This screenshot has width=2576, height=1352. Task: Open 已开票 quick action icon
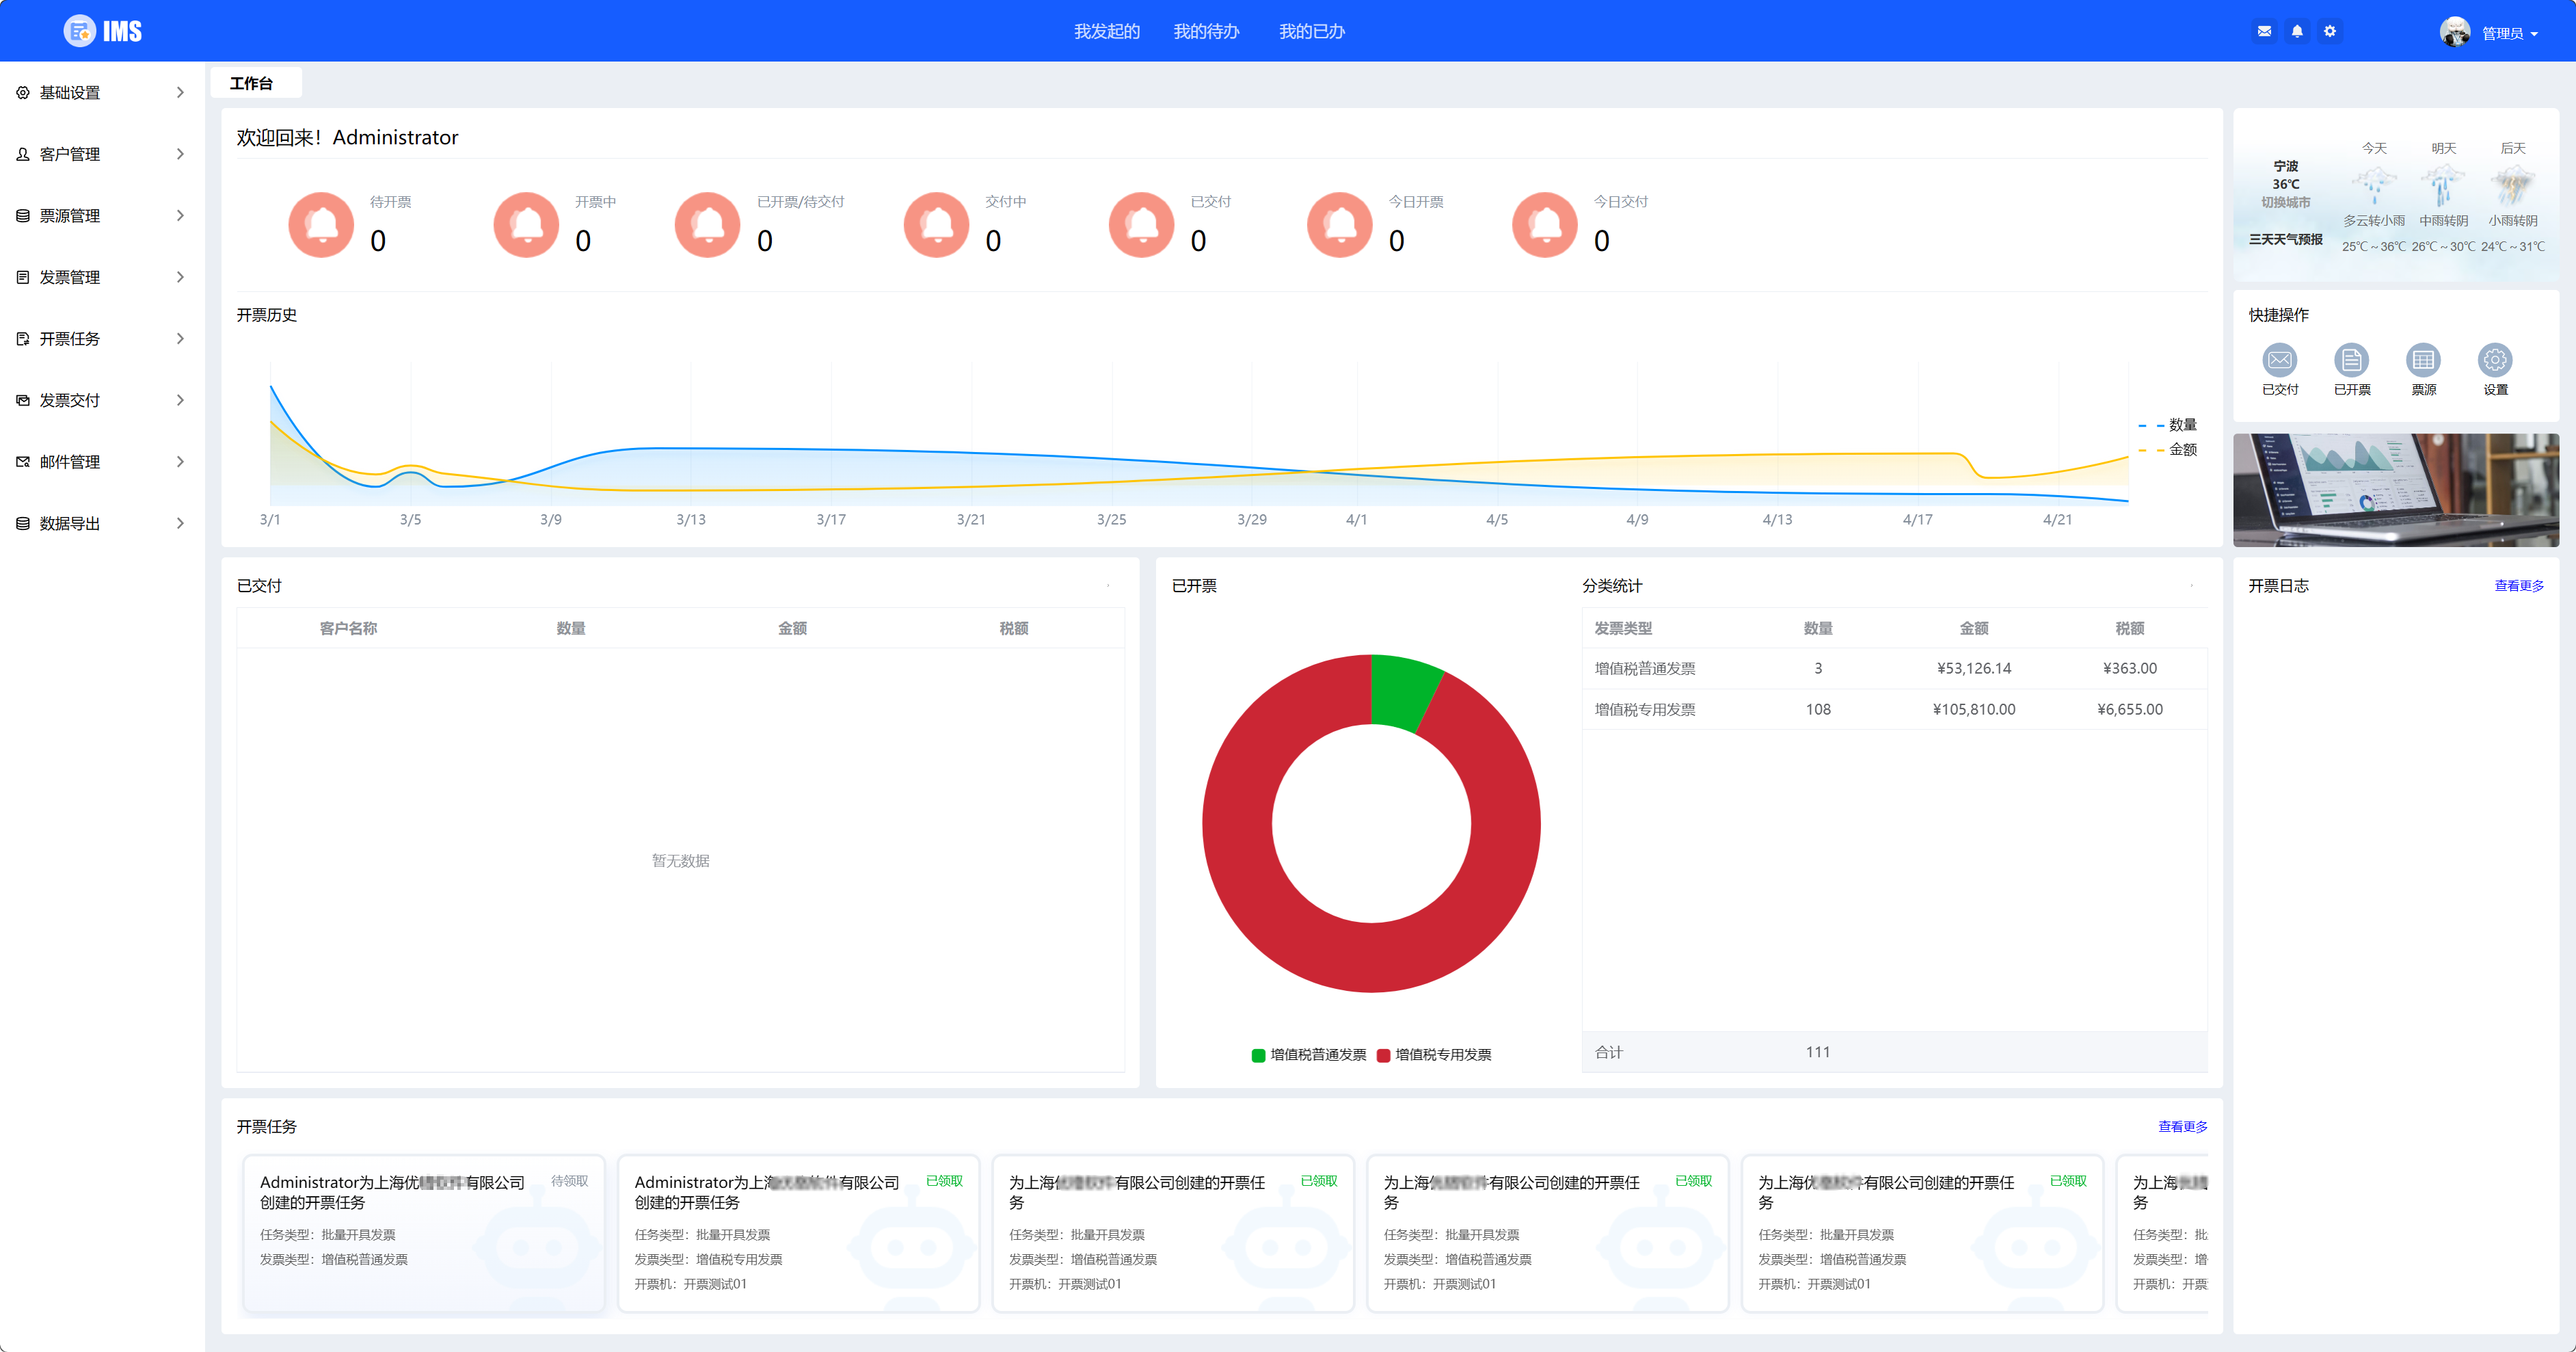pos(2351,360)
